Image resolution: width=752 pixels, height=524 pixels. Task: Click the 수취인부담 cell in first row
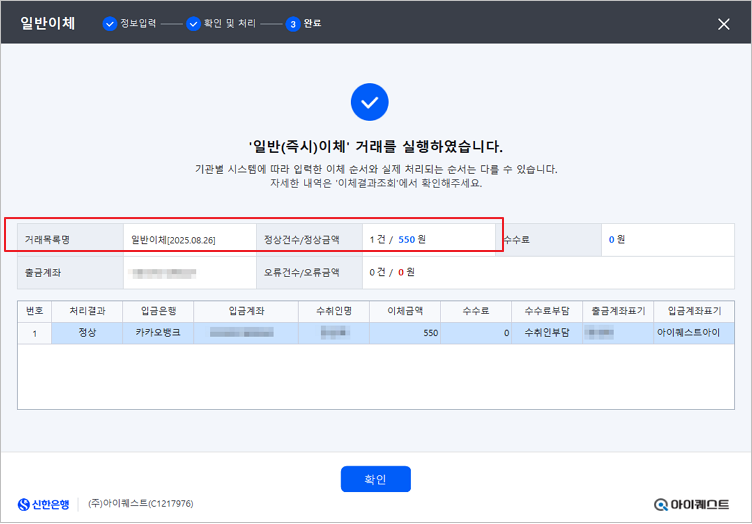pyautogui.click(x=545, y=332)
